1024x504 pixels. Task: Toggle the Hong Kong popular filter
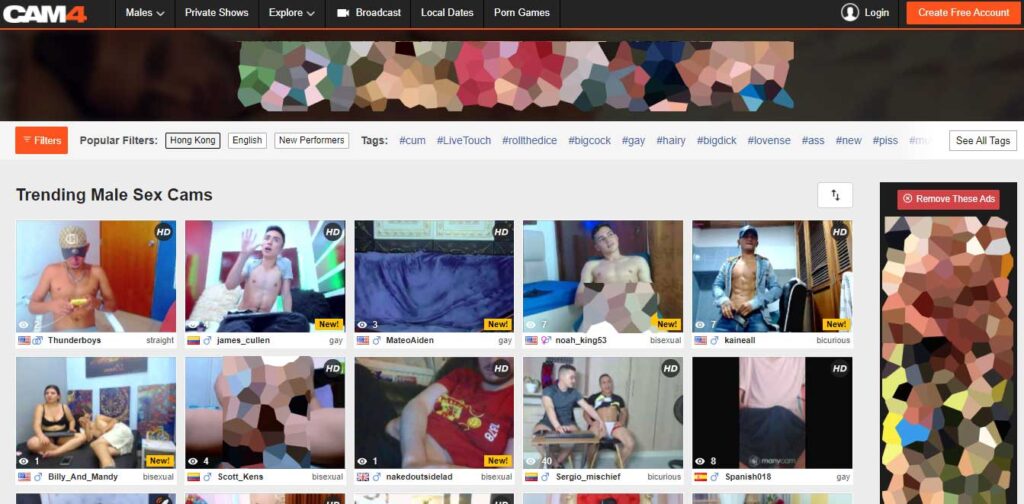click(x=193, y=141)
